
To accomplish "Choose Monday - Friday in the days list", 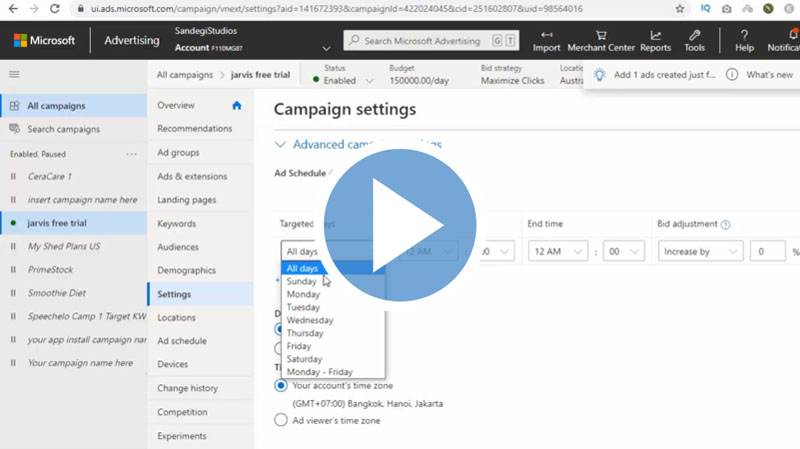I will (333, 372).
